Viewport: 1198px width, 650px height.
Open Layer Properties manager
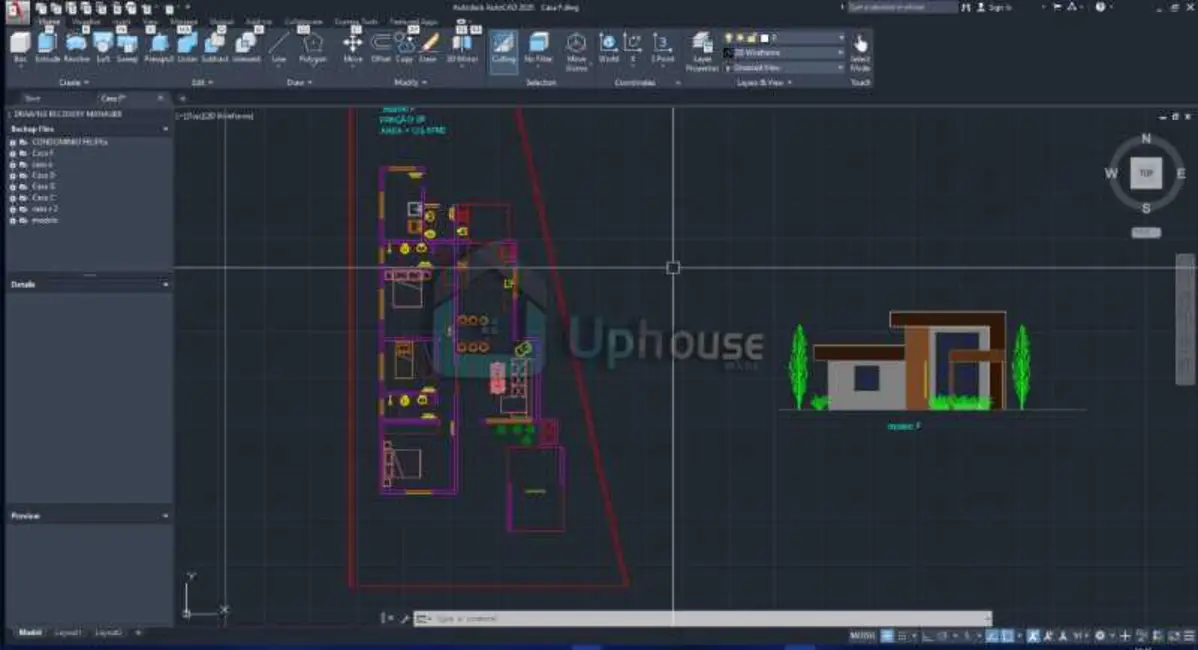click(x=702, y=50)
